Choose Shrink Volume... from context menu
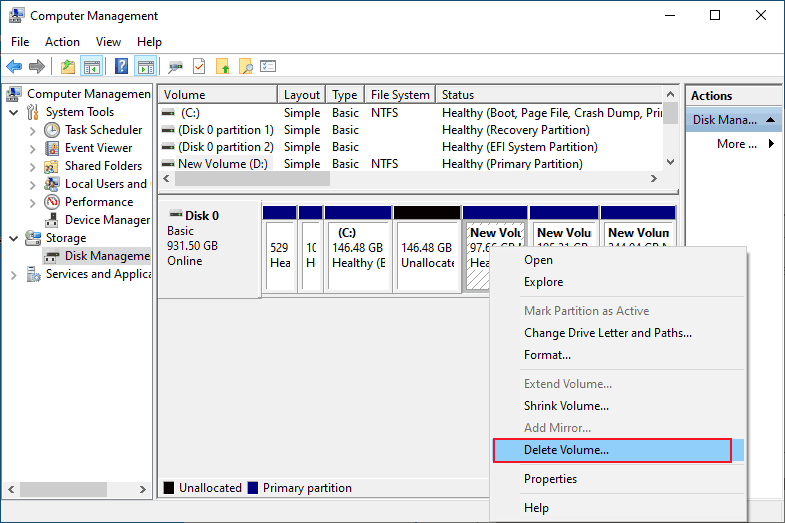The width and height of the screenshot is (785, 523). pos(618,406)
